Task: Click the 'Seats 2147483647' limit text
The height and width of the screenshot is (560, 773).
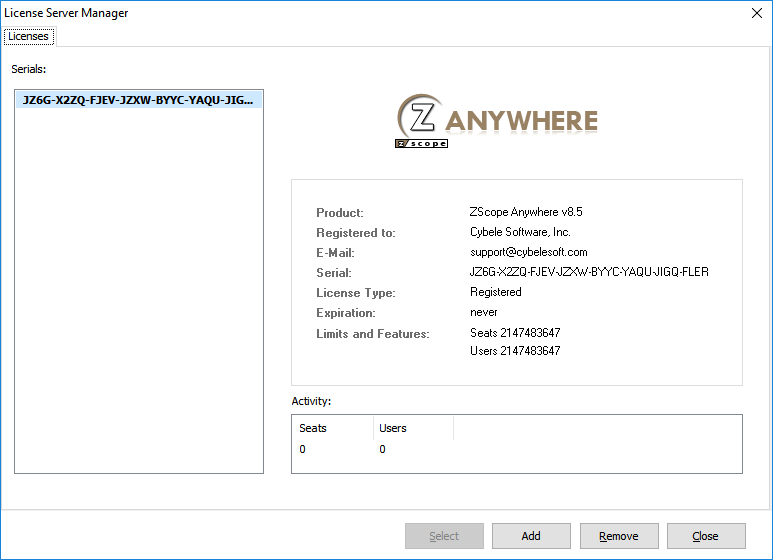Action: [x=515, y=333]
